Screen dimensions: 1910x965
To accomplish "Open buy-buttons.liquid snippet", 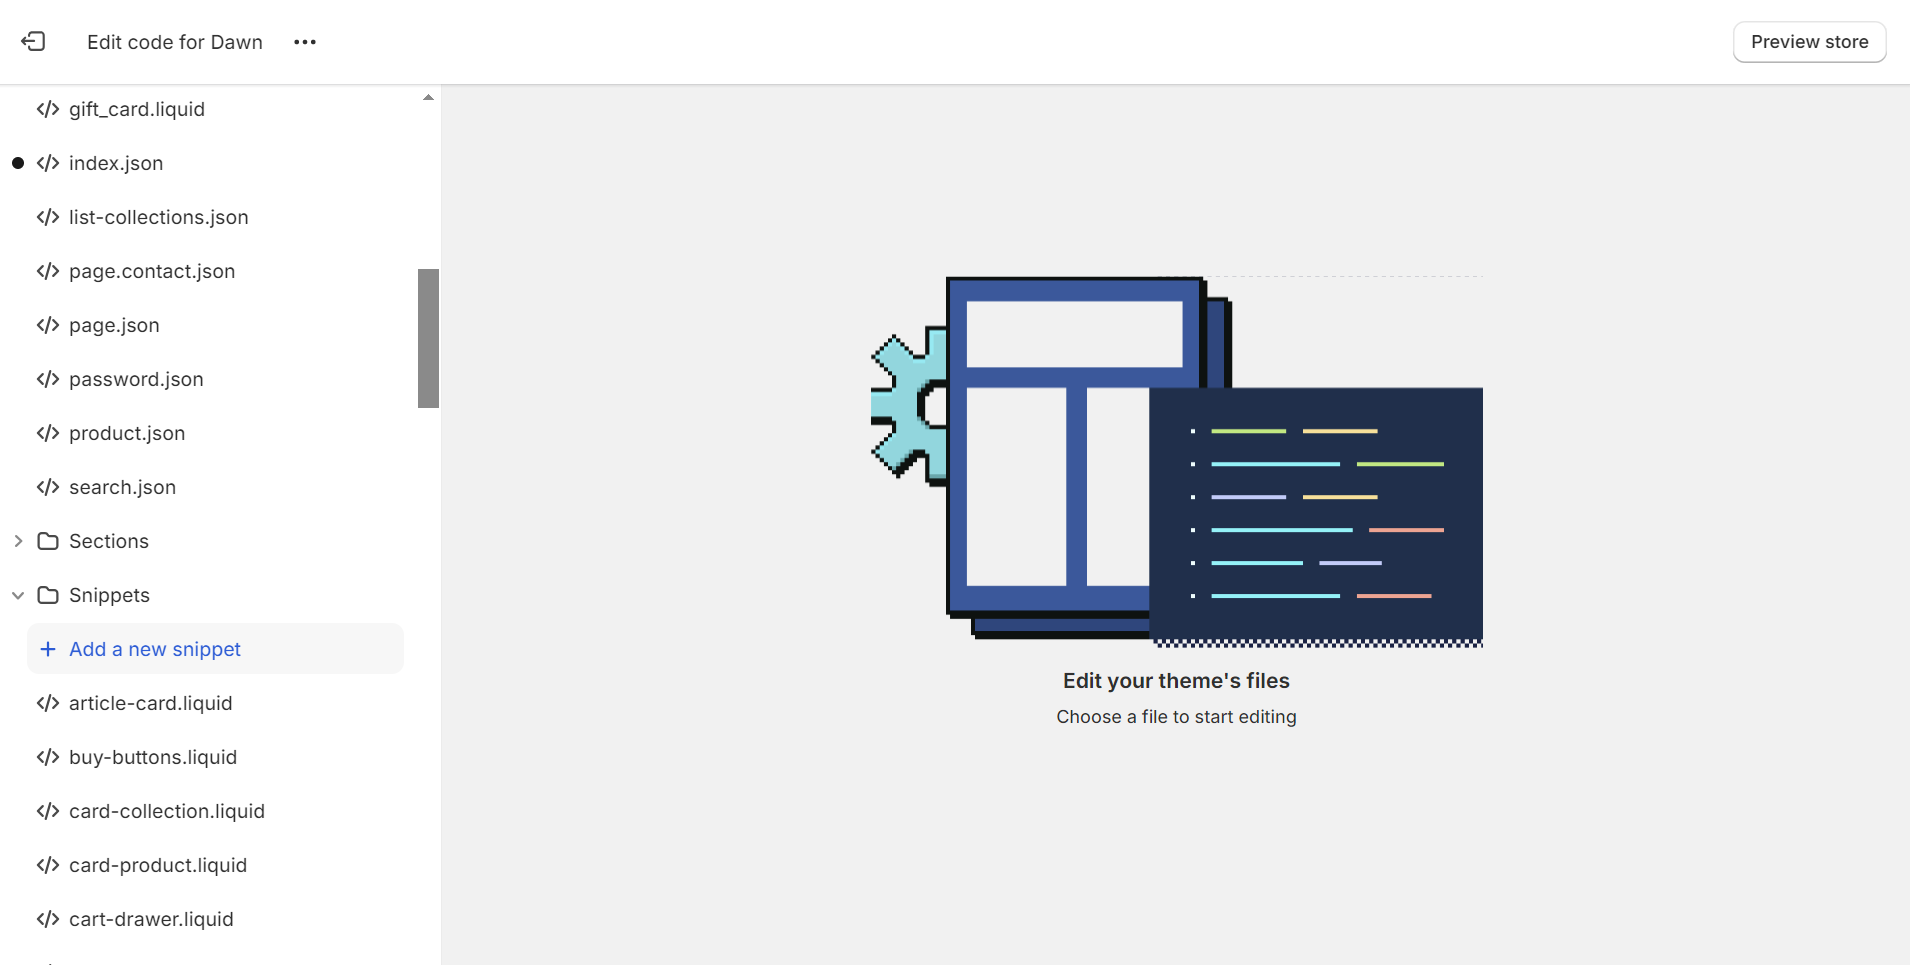I will (153, 757).
